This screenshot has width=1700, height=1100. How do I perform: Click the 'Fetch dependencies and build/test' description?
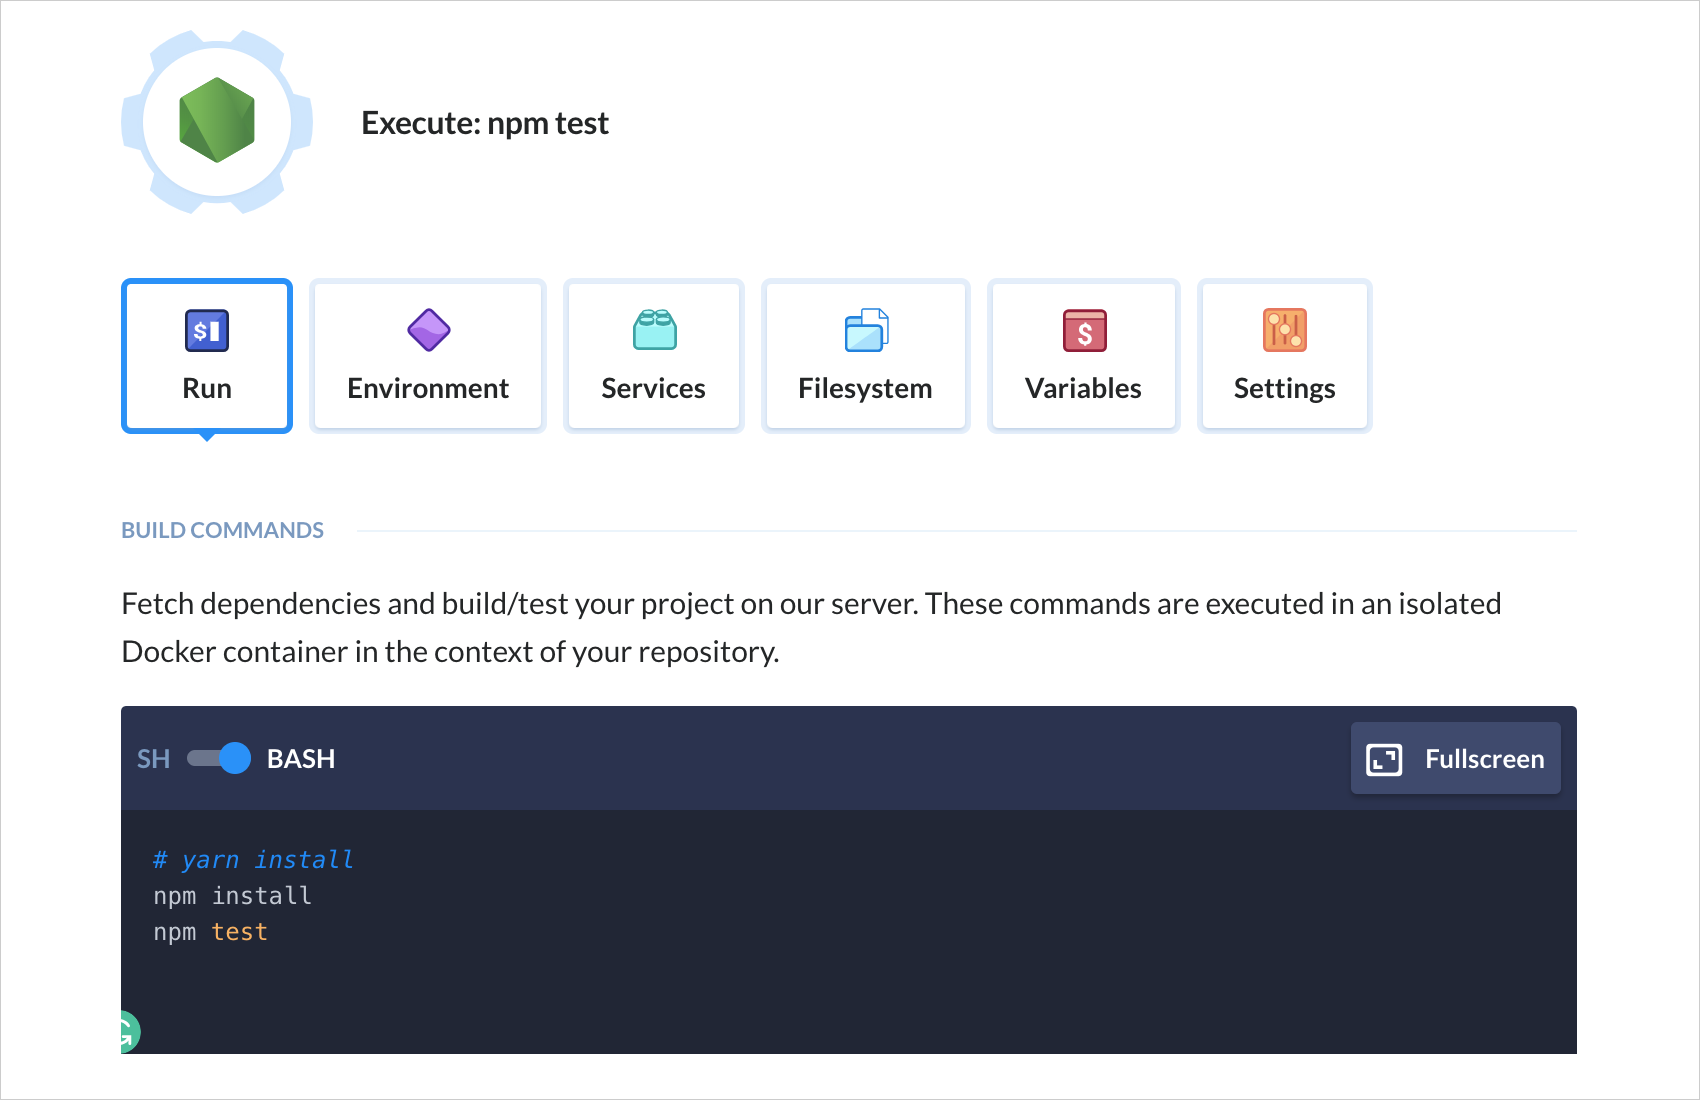[811, 628]
